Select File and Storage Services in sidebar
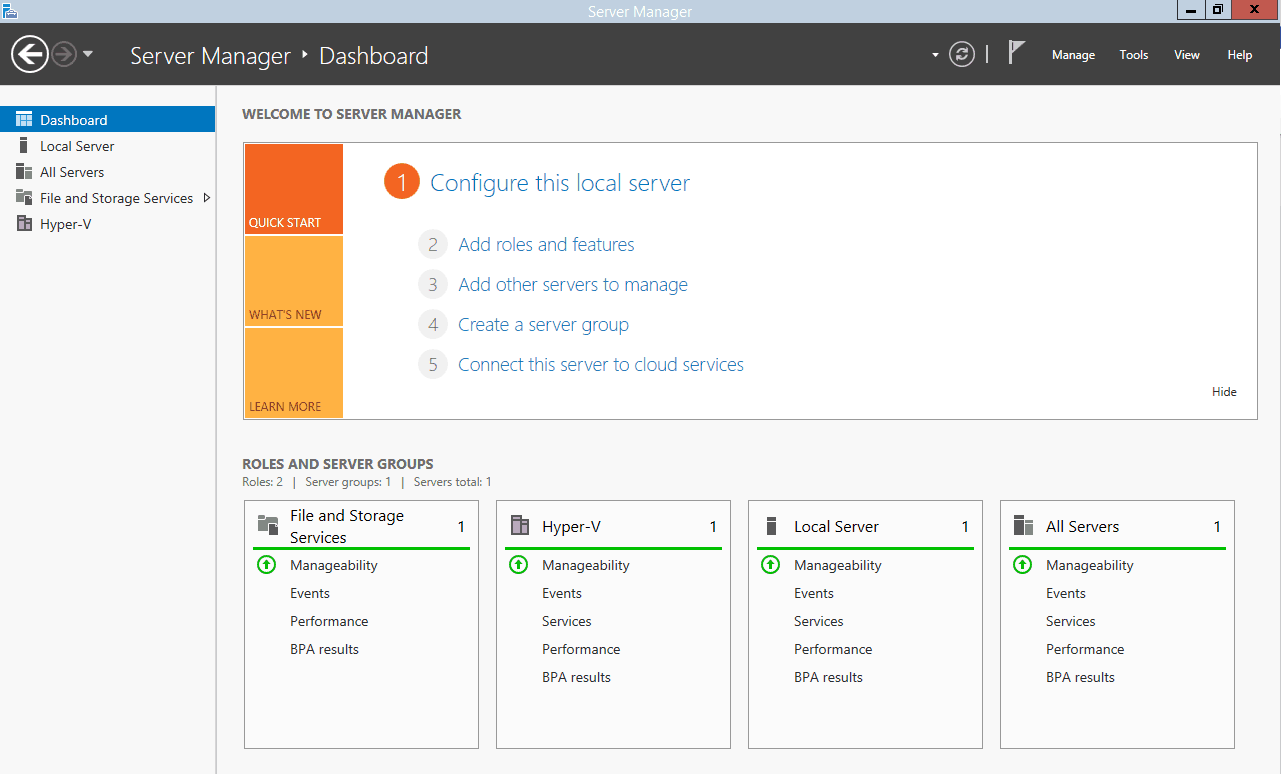1281x774 pixels. coord(107,198)
